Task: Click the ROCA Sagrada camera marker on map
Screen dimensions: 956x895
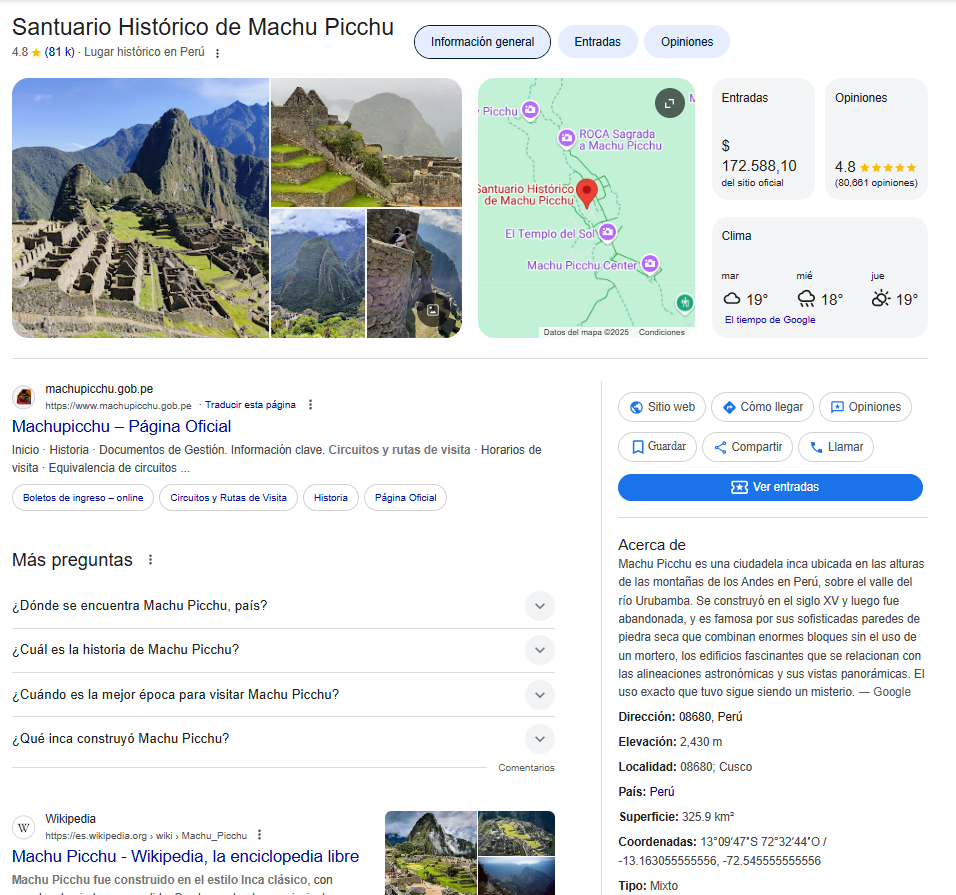Action: click(567, 137)
